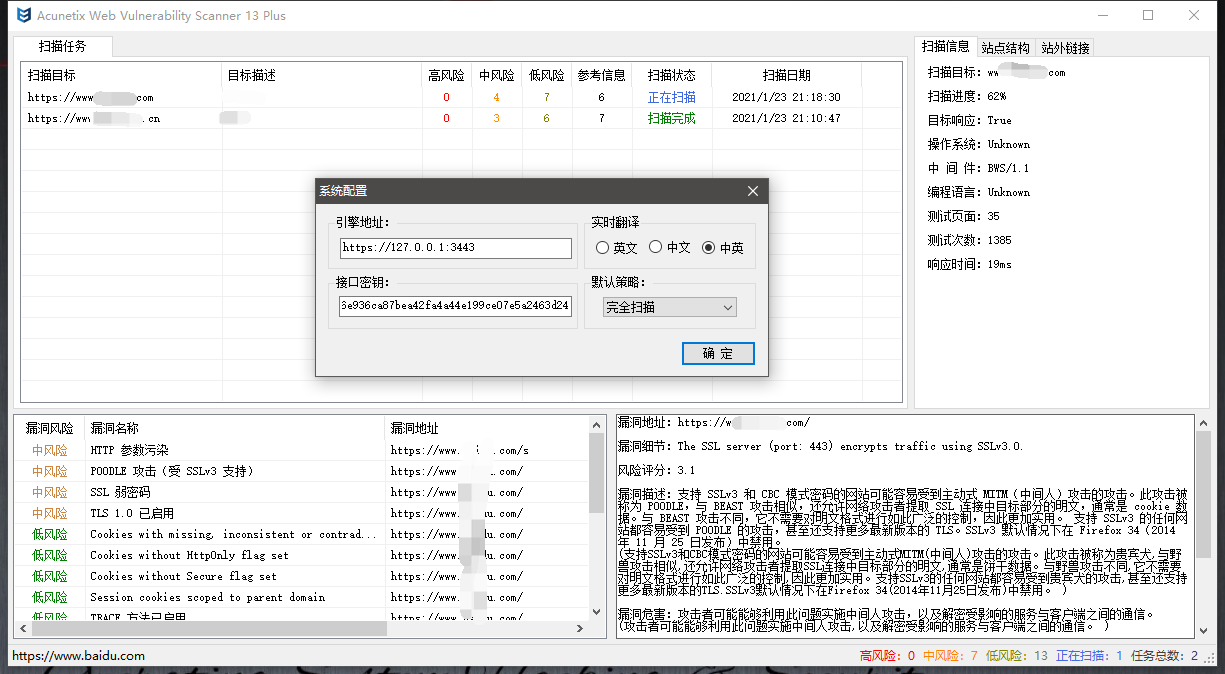Screen dimensions: 1225x674
Task: Open the 默认策略 完全扫描 dropdown
Action: (670, 308)
